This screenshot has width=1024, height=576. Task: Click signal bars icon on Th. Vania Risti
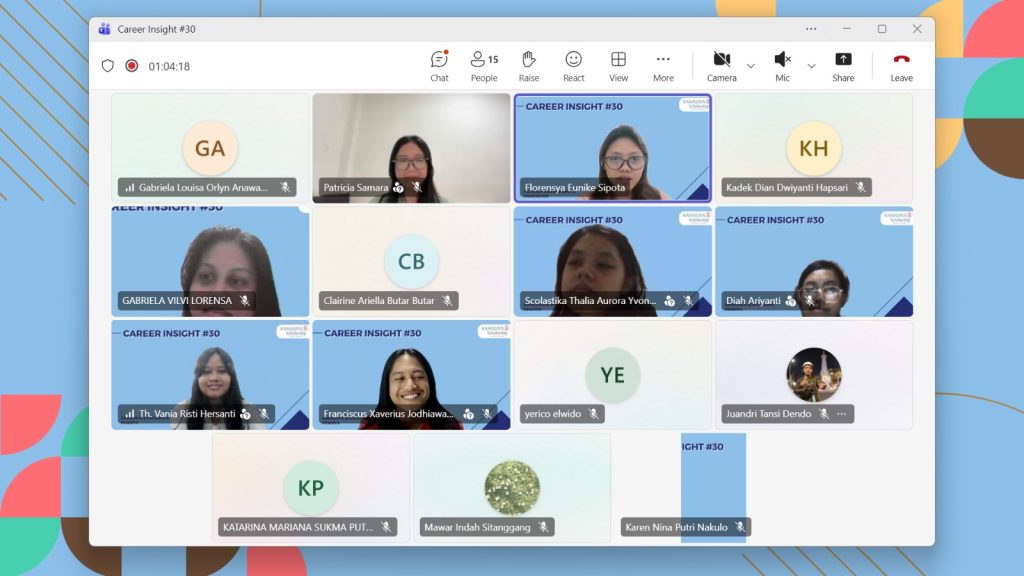(x=129, y=413)
